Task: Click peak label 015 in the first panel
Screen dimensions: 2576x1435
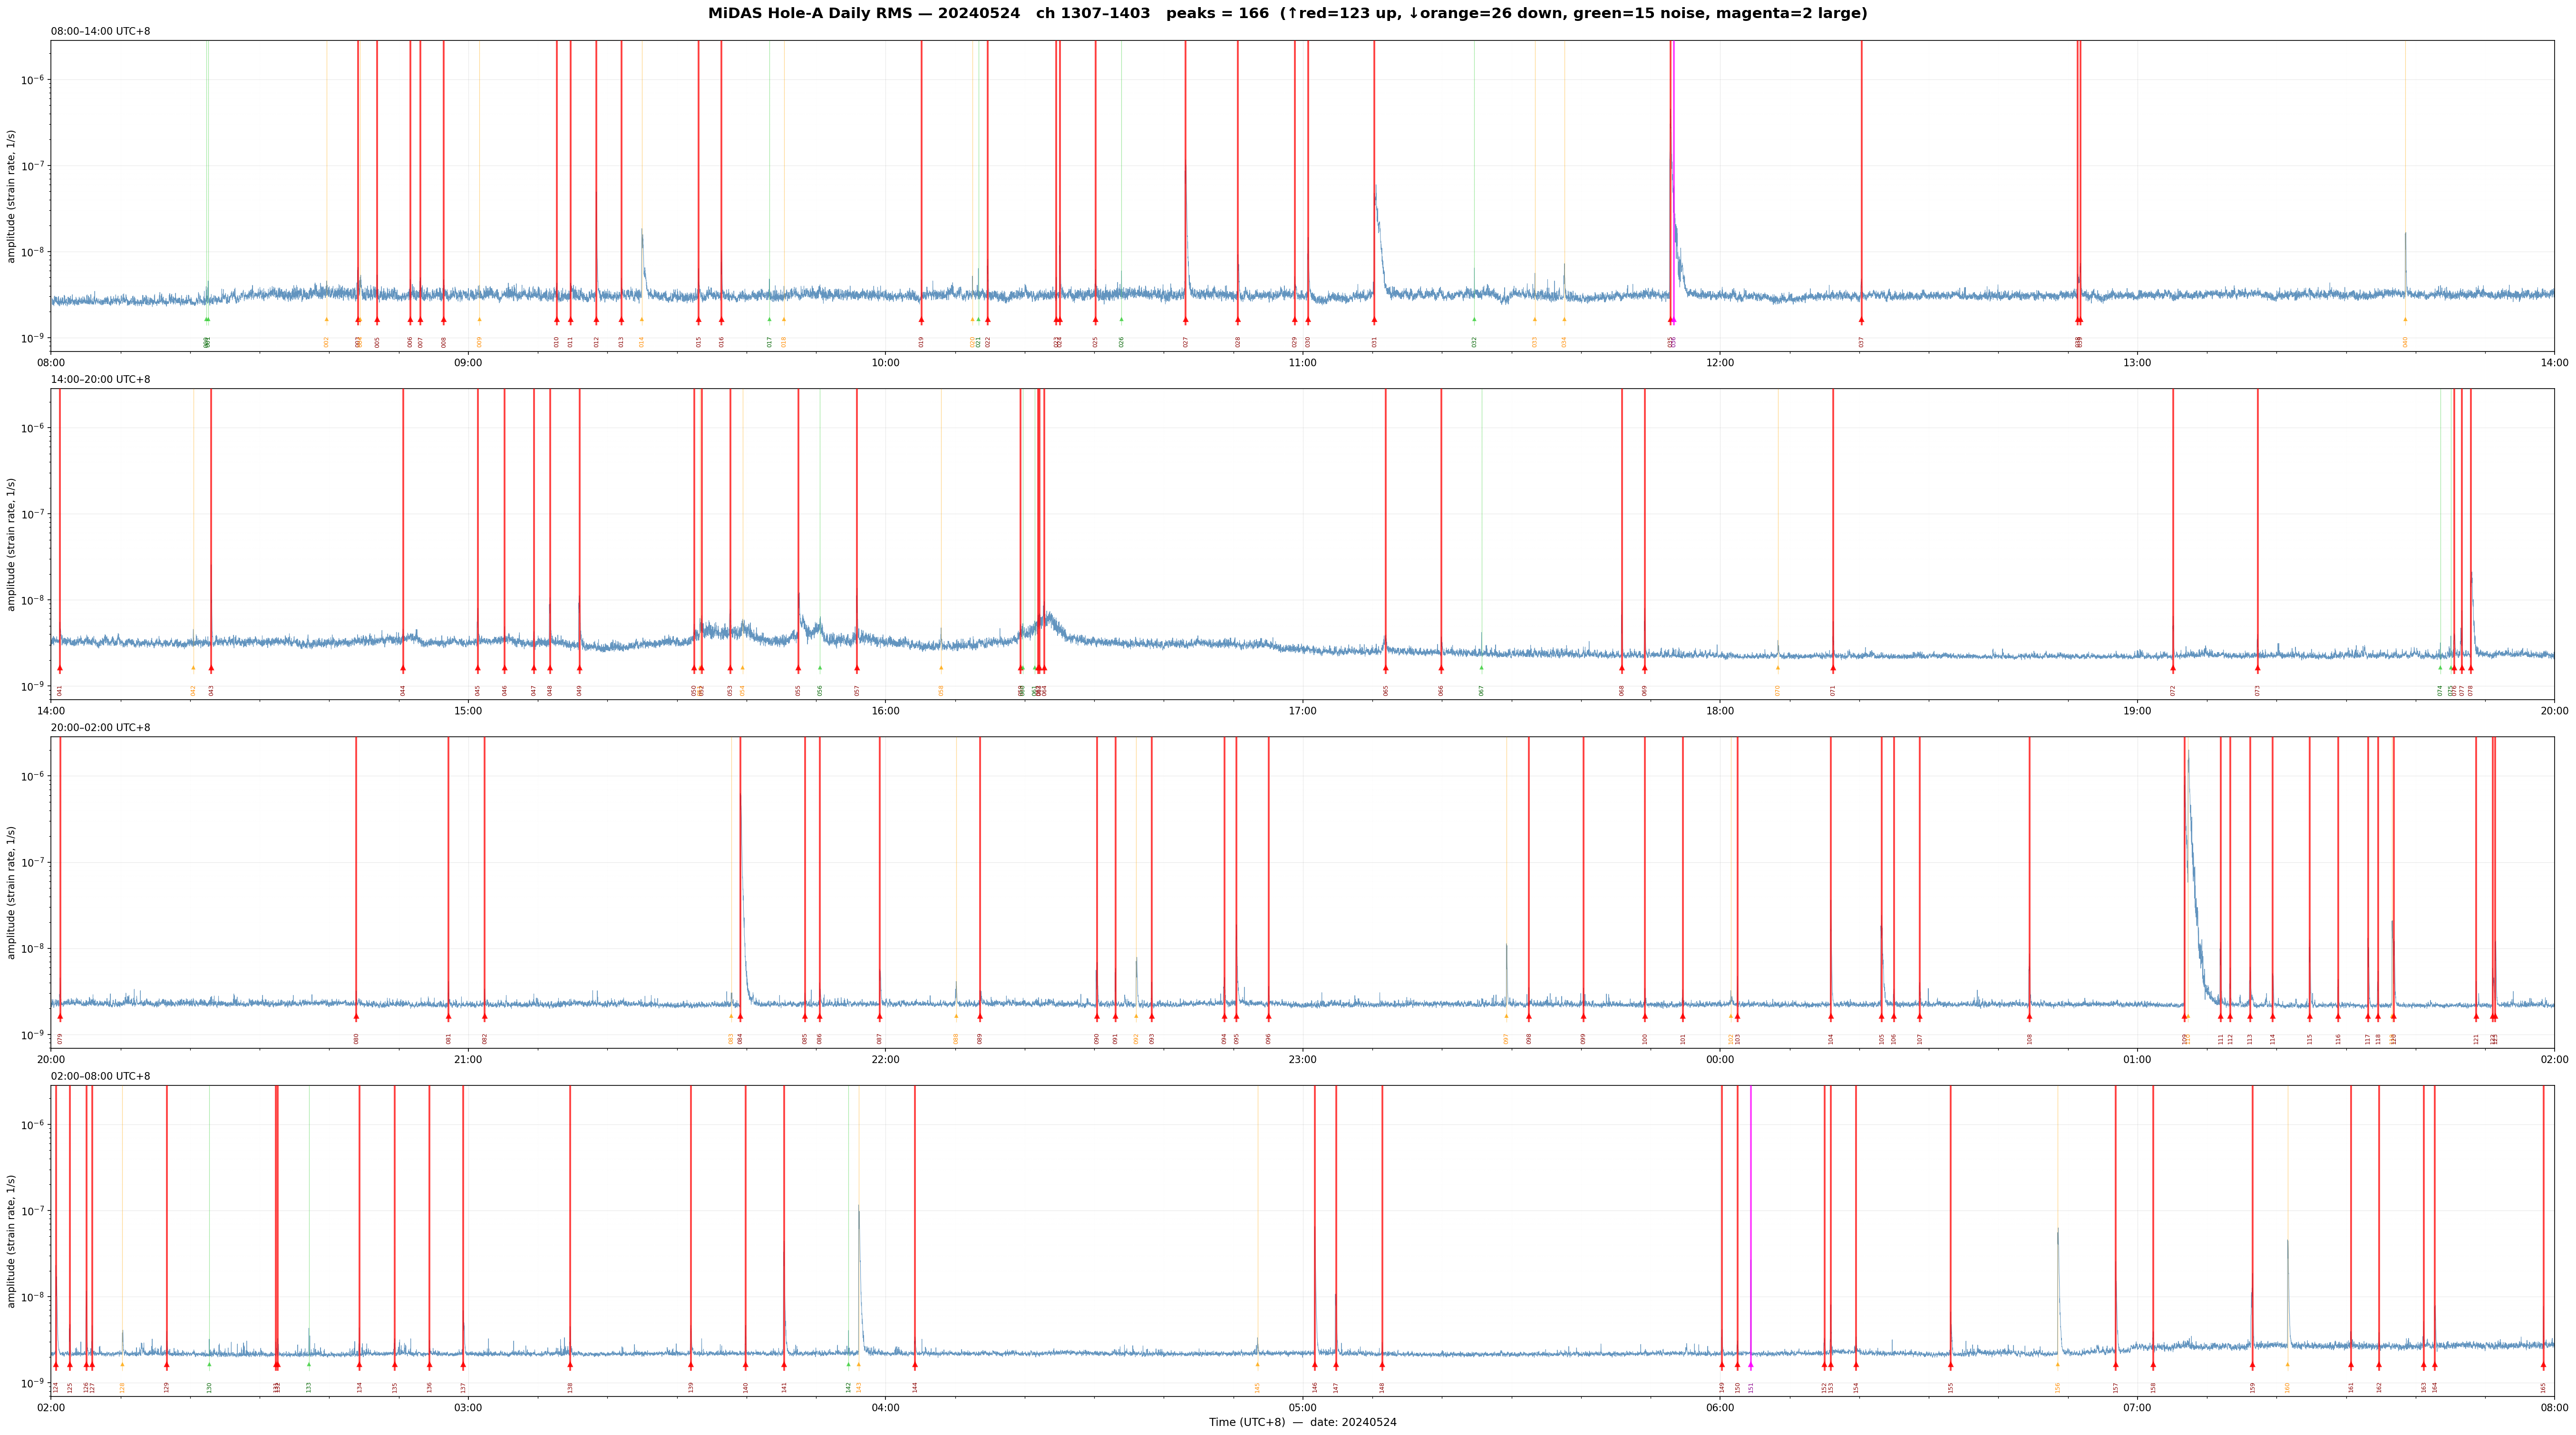Action: tap(699, 342)
